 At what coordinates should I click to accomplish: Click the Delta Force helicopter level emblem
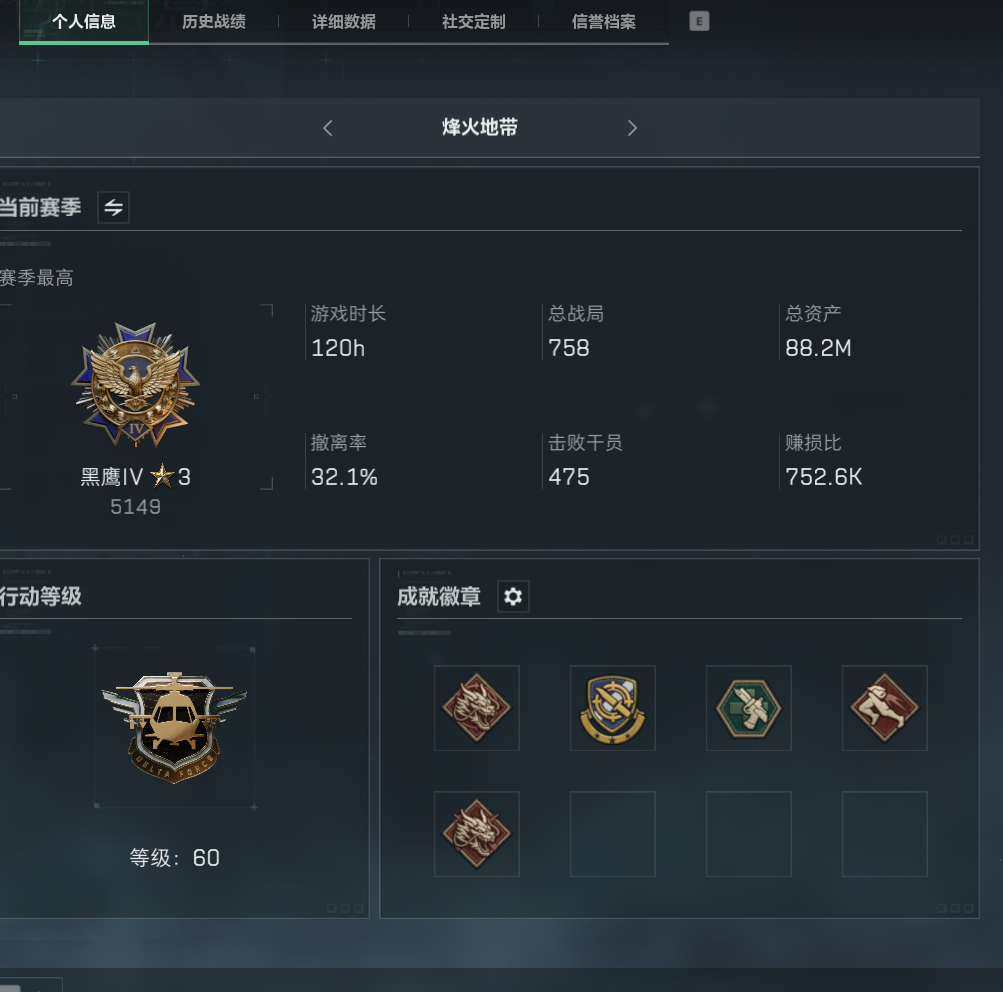pyautogui.click(x=174, y=727)
